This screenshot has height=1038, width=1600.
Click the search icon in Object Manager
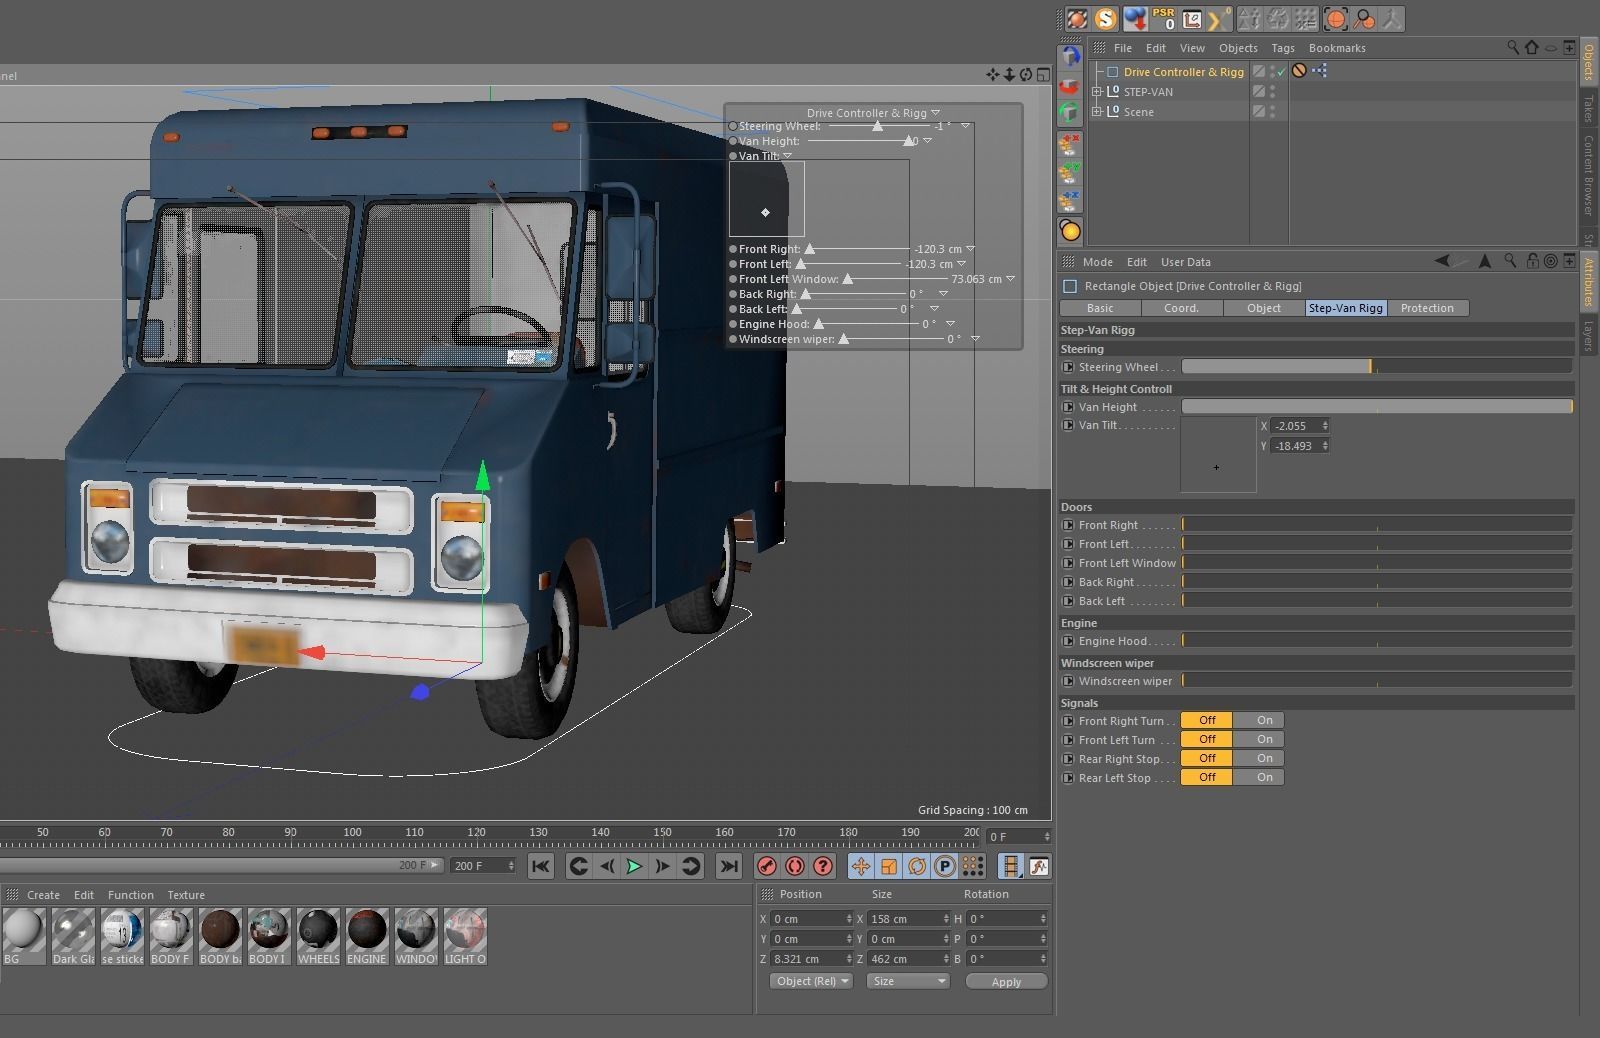[x=1513, y=47]
